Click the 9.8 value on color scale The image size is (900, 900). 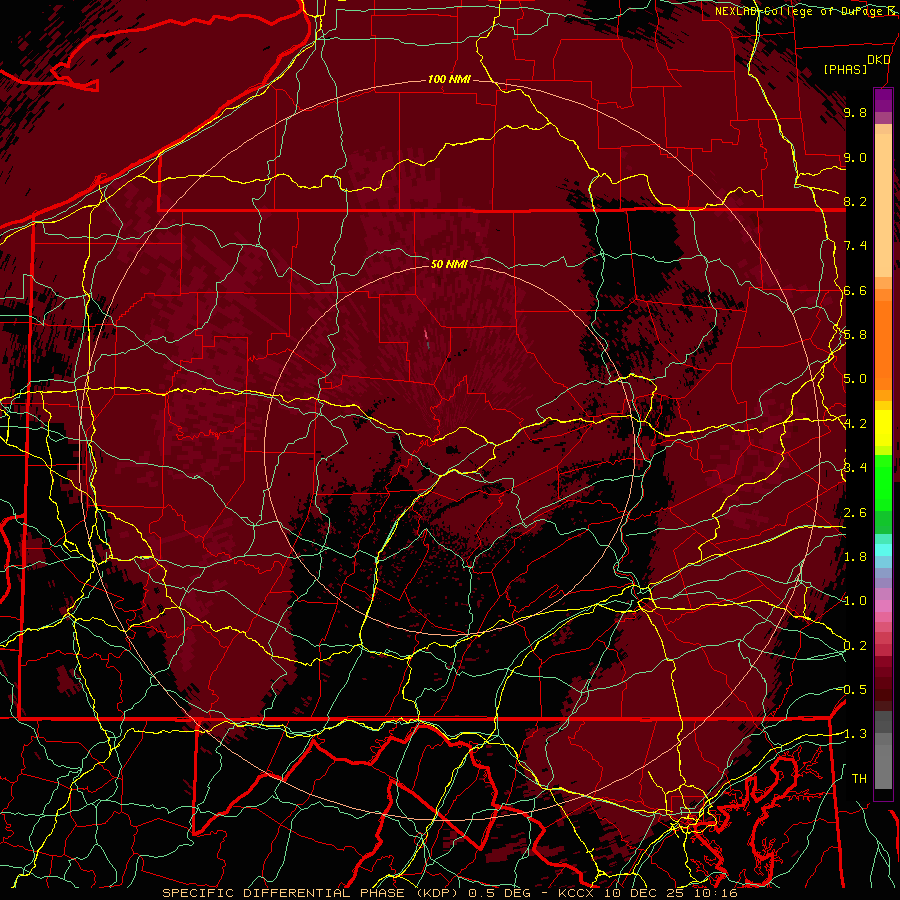pos(855,112)
